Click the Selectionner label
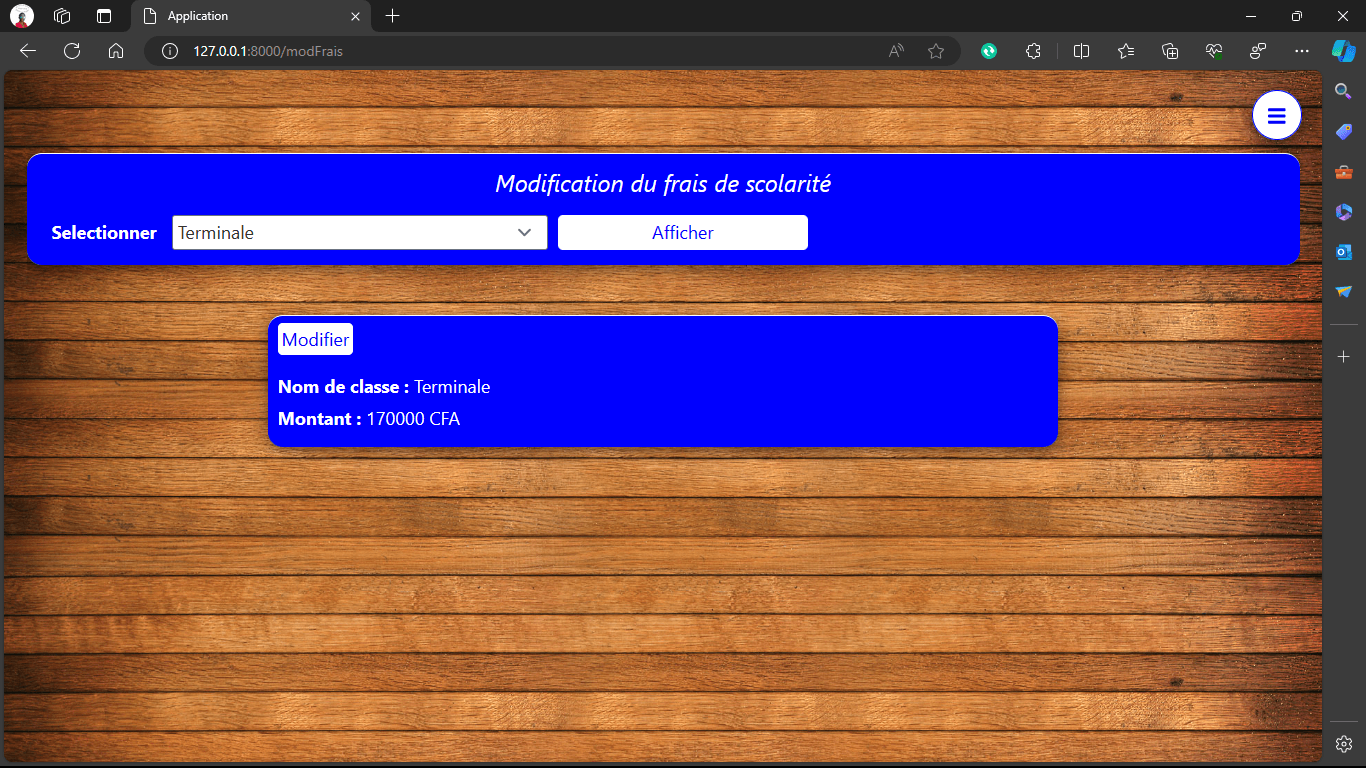This screenshot has width=1366, height=768. coord(104,233)
